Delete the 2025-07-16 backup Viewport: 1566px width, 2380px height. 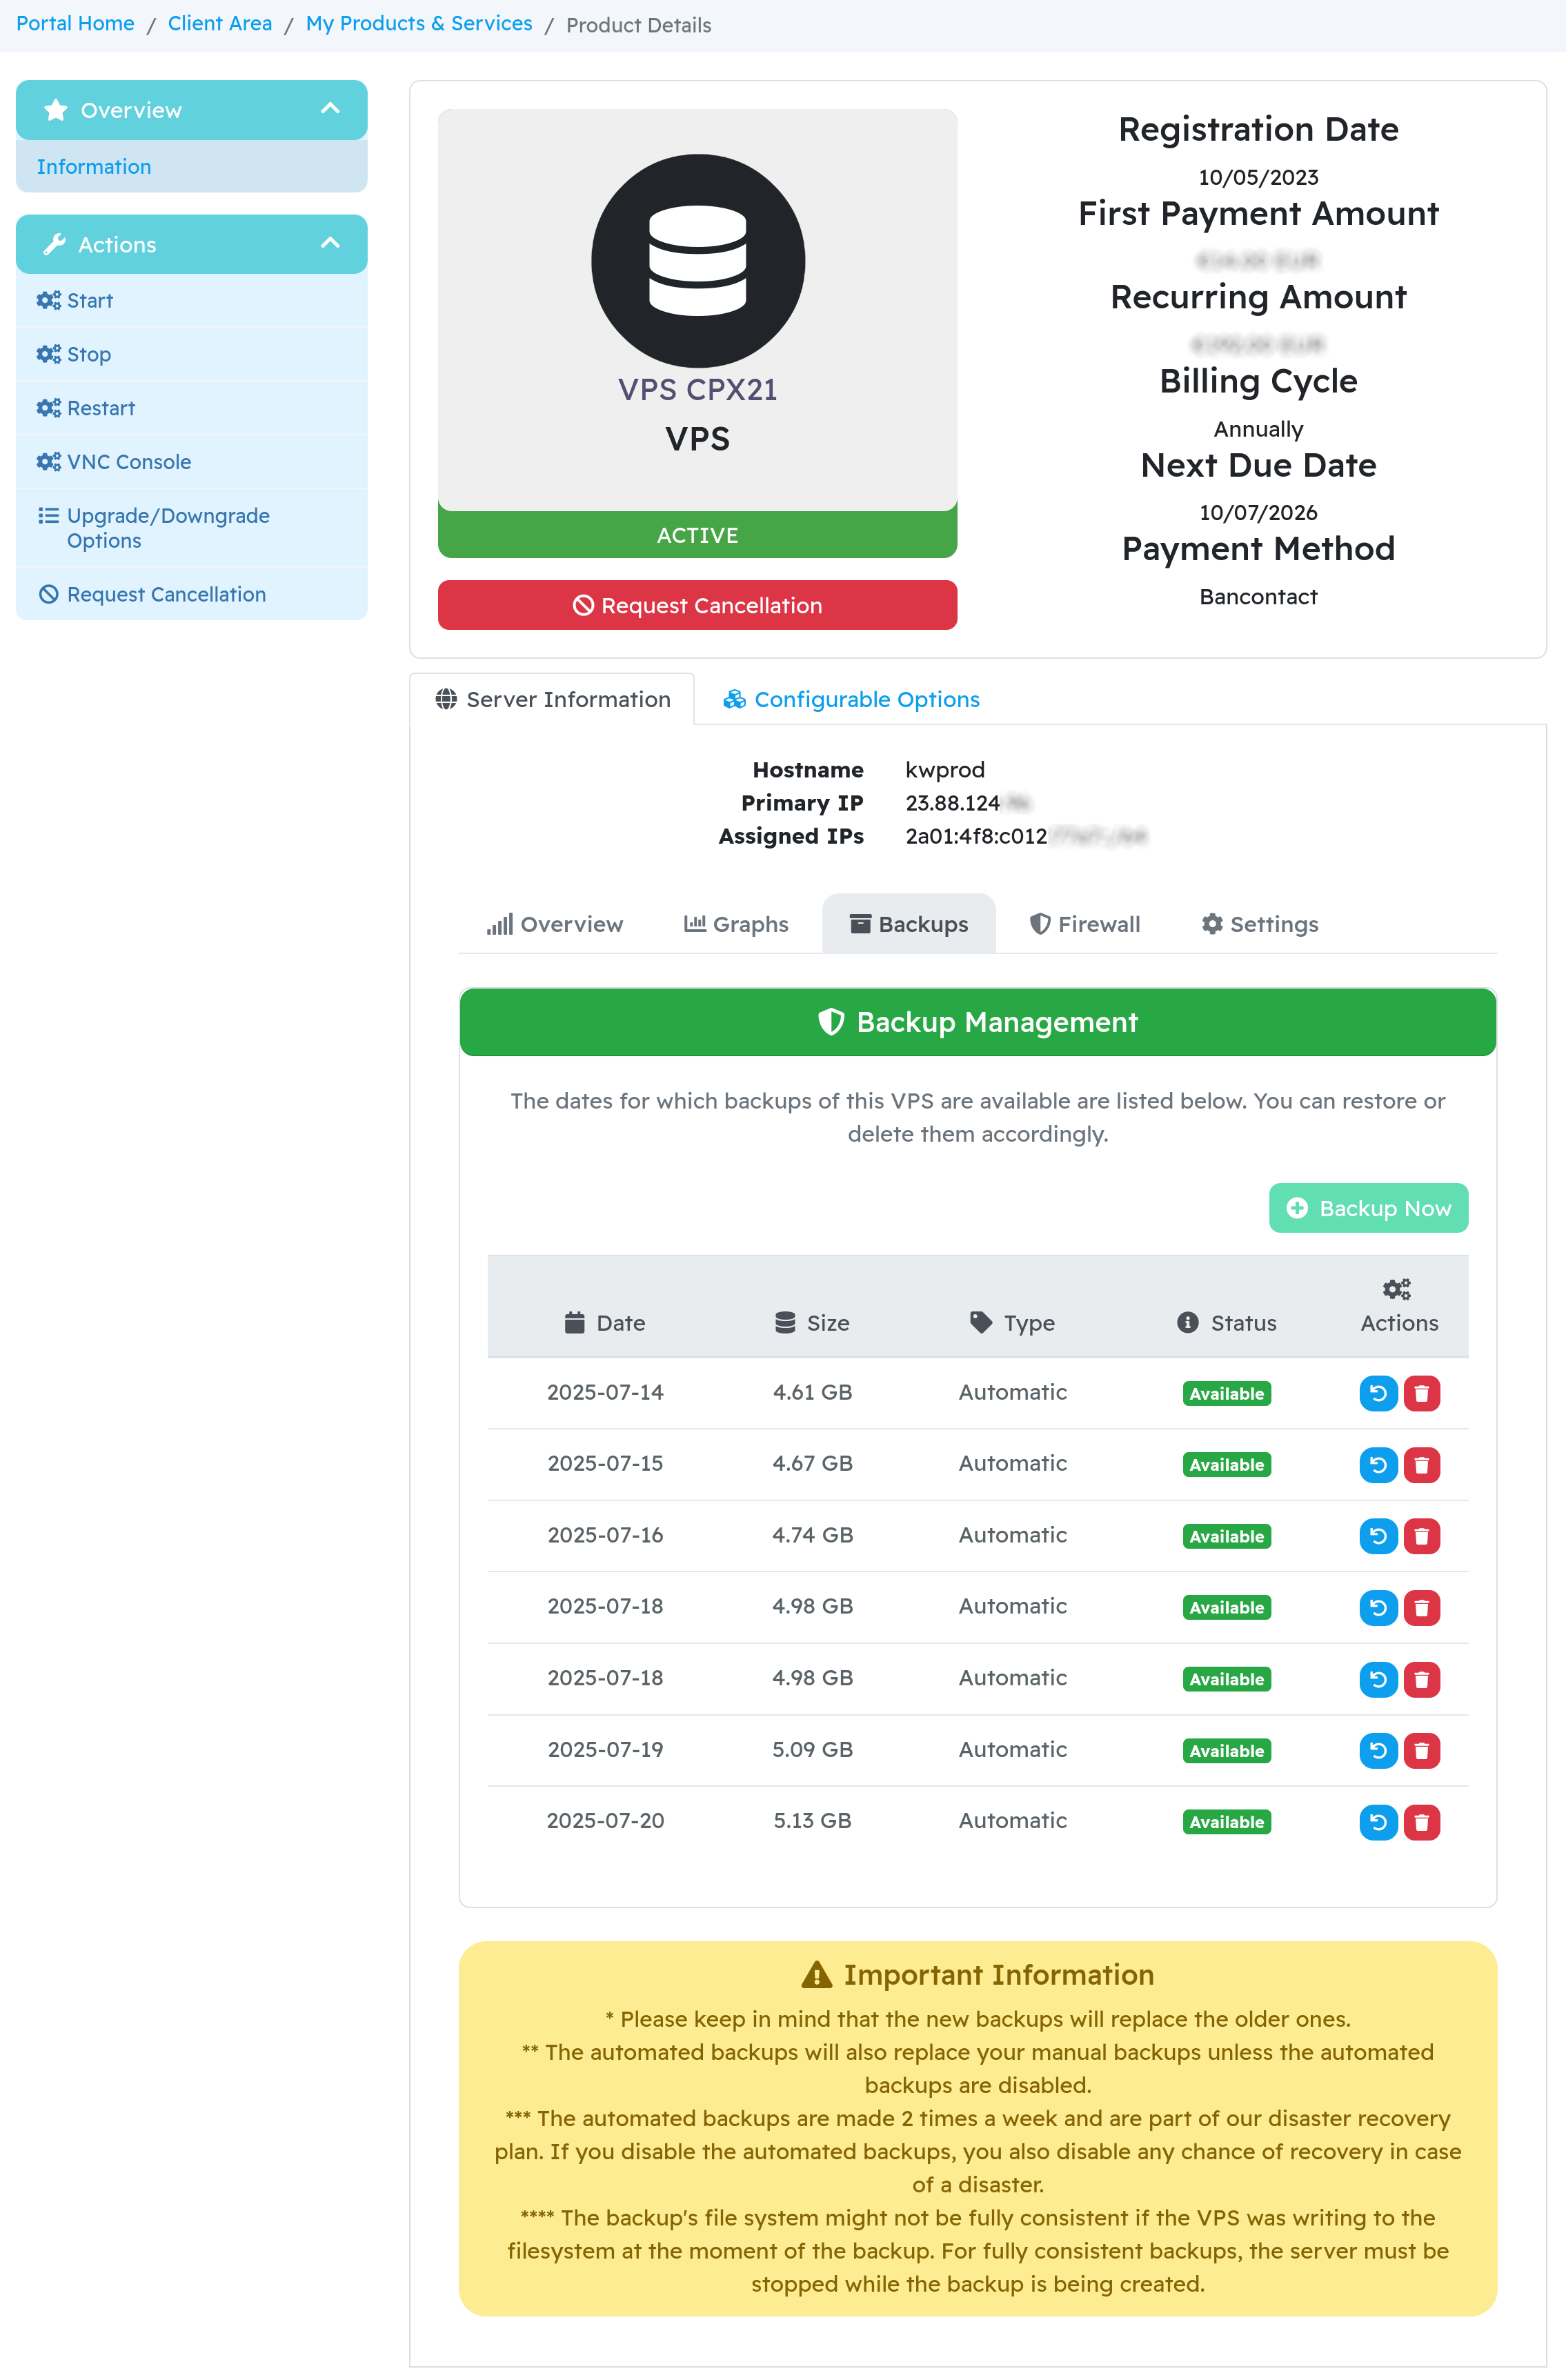tap(1421, 1536)
